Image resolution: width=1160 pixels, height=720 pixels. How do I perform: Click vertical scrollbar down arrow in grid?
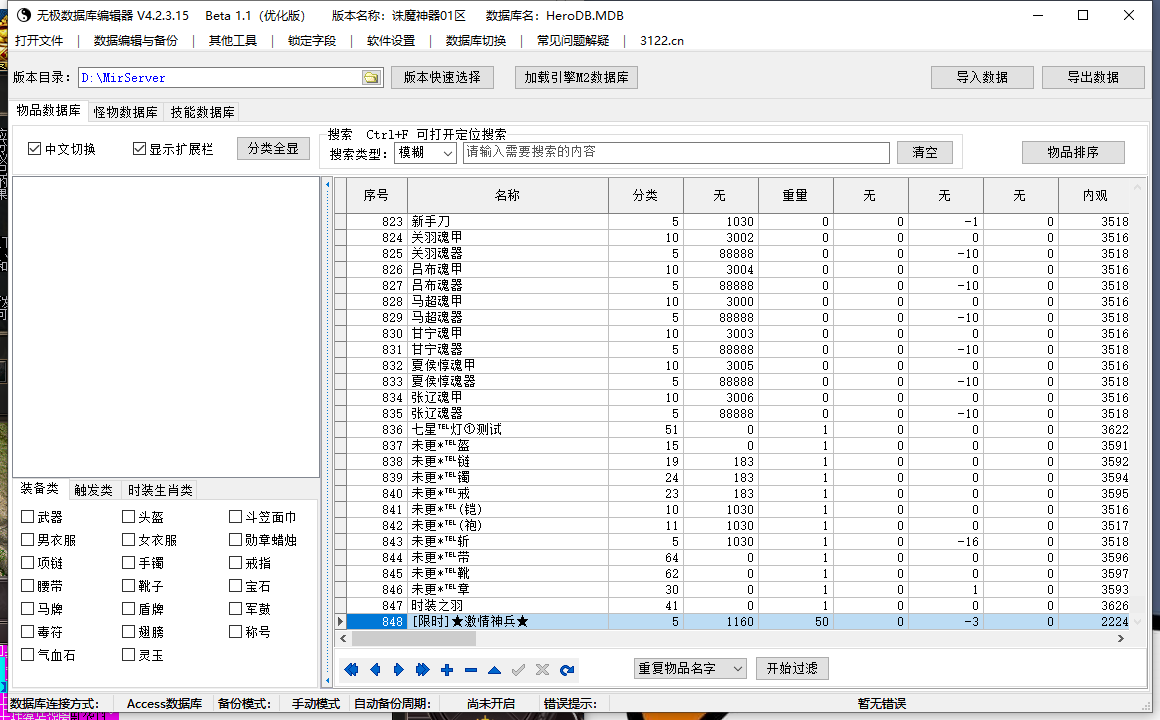coord(1138,622)
